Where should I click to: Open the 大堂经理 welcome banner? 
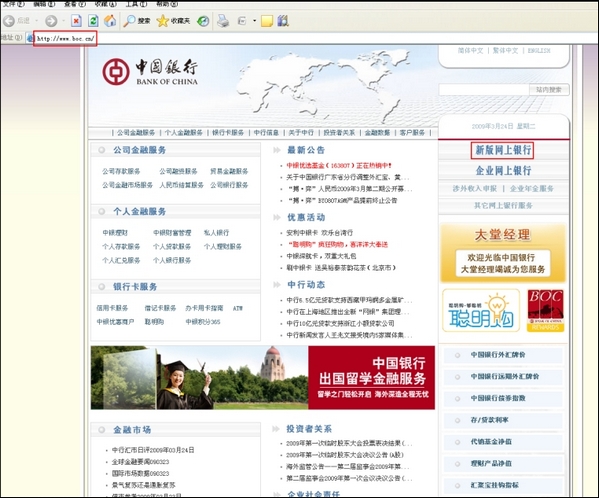503,253
